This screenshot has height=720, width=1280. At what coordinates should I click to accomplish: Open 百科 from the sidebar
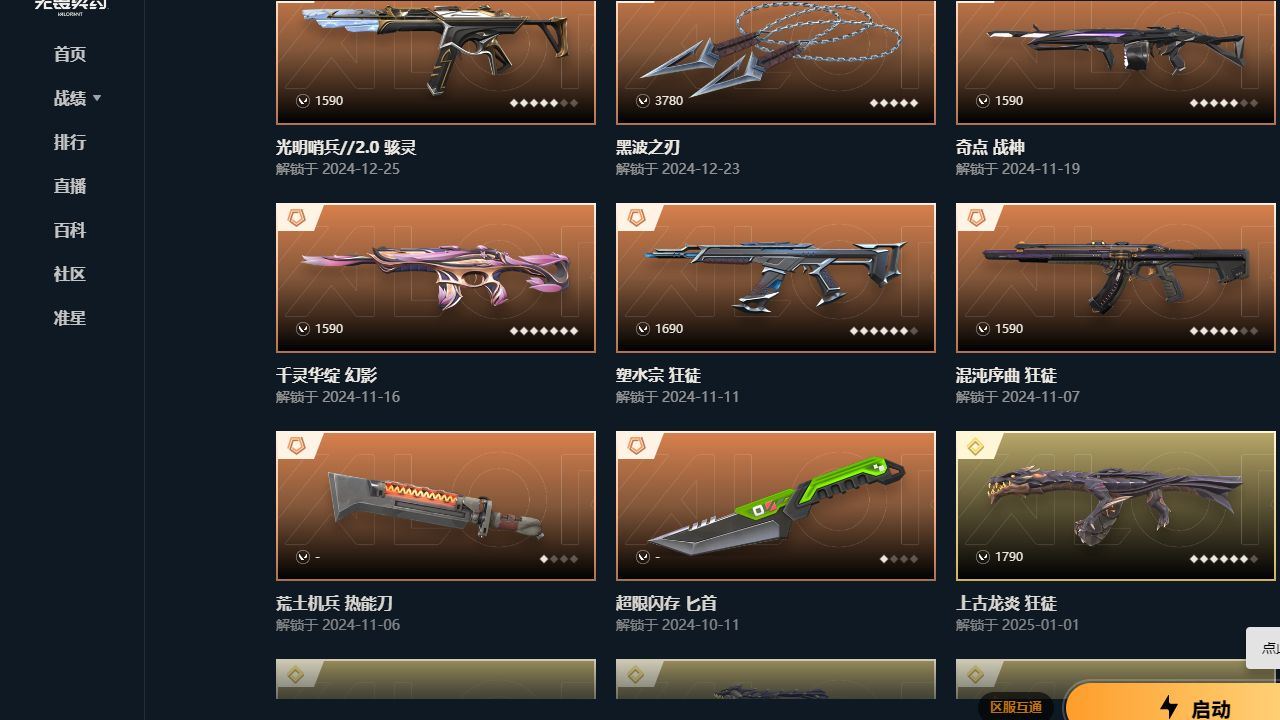[70, 230]
